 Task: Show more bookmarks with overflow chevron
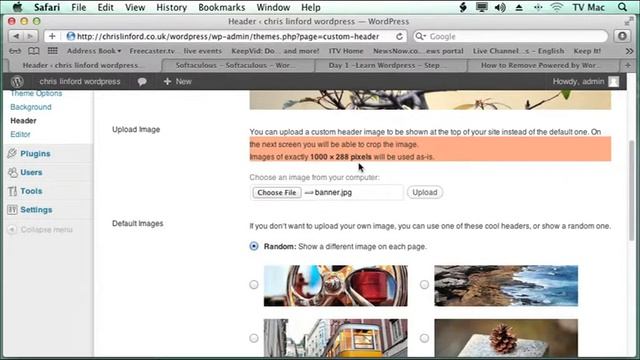click(x=629, y=51)
